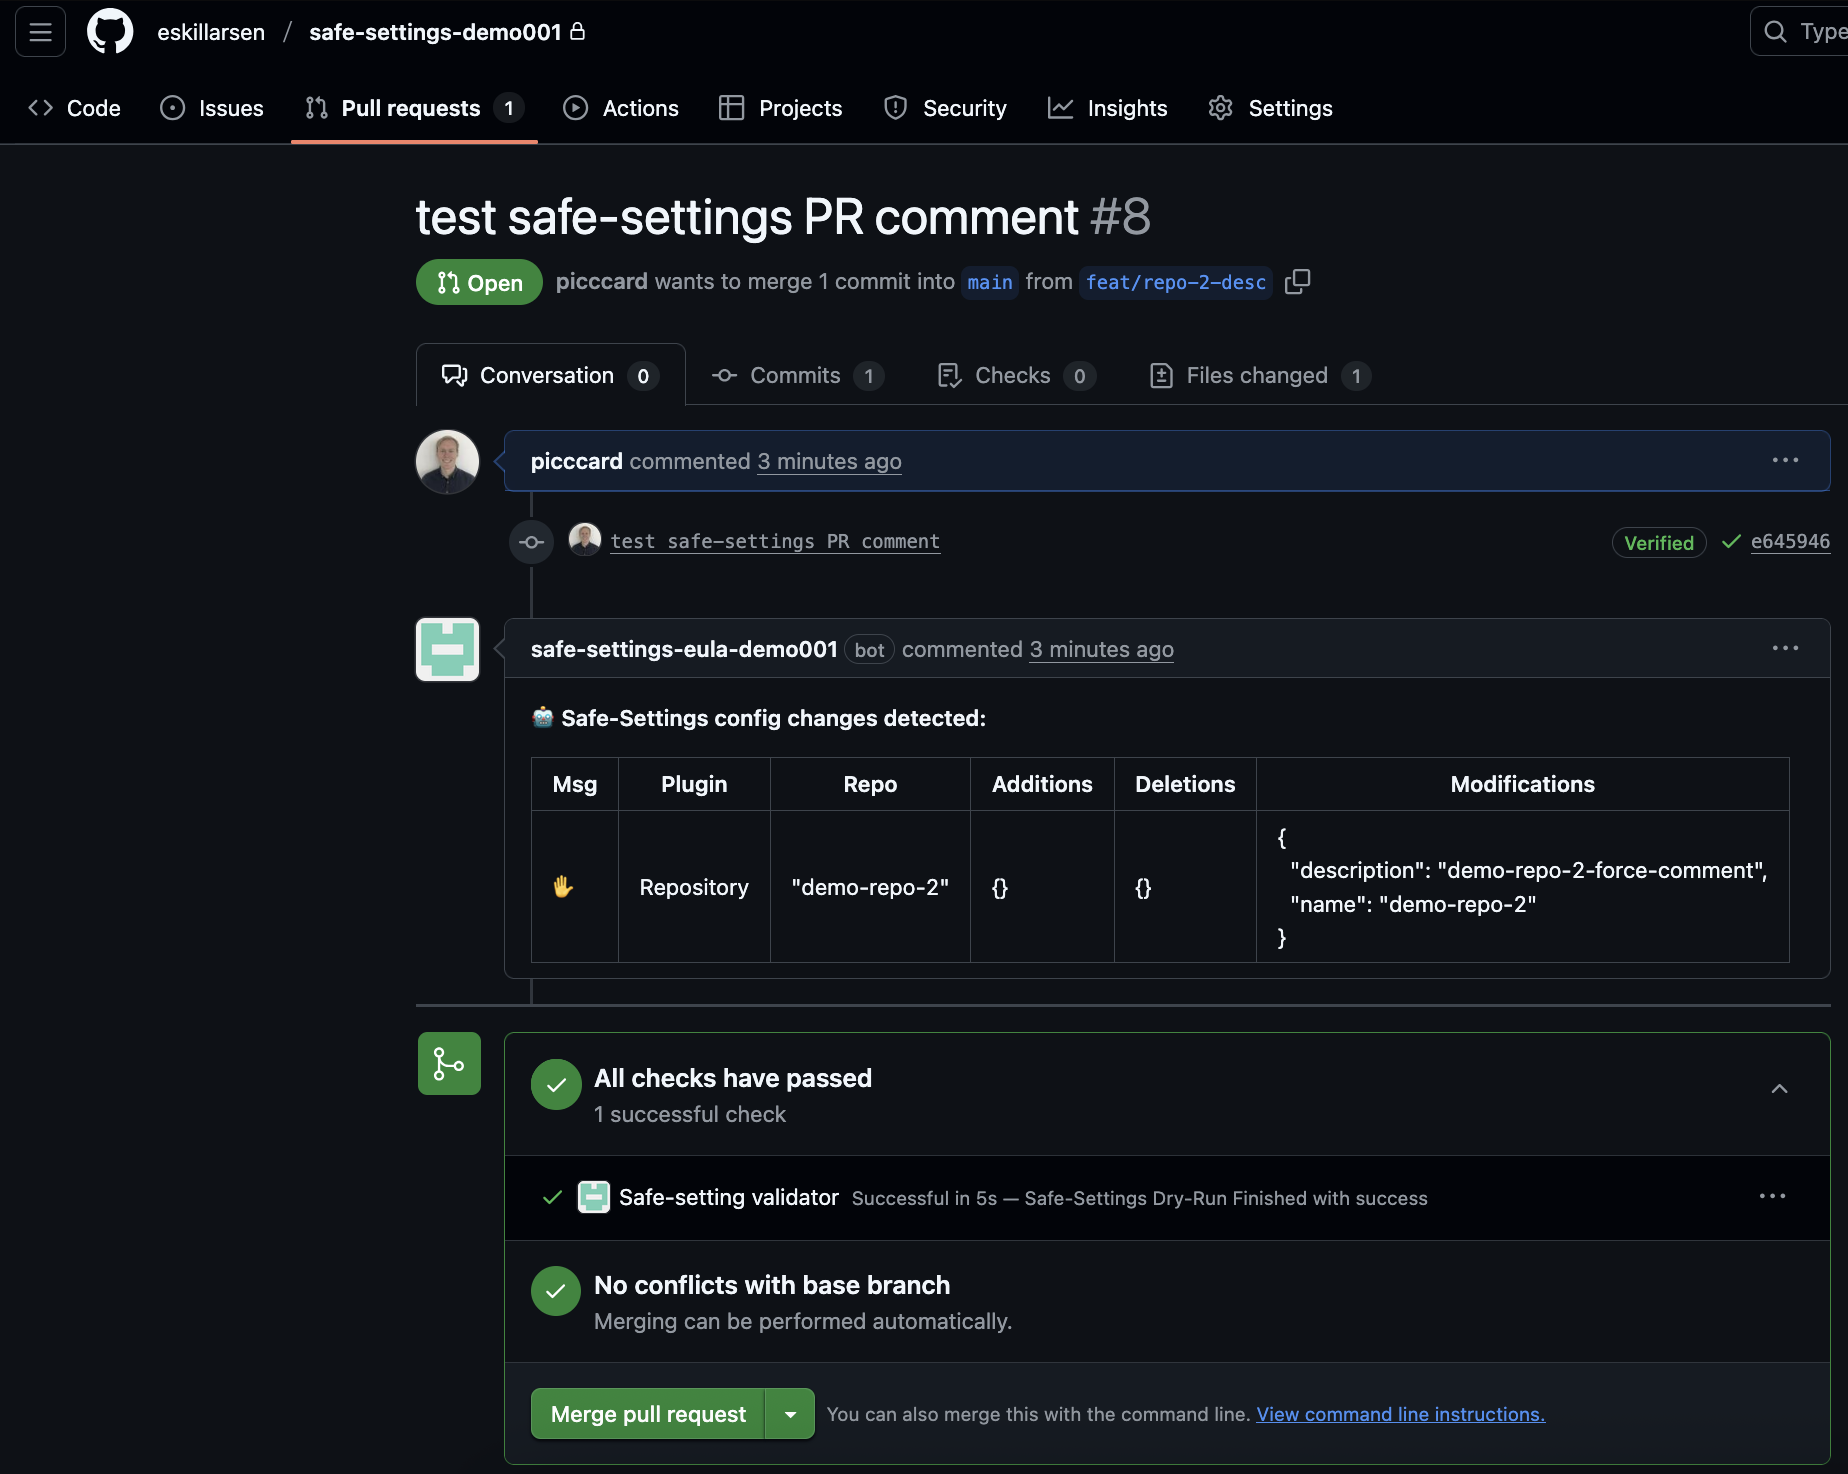Open repository Settings via the gear icon

(1221, 108)
